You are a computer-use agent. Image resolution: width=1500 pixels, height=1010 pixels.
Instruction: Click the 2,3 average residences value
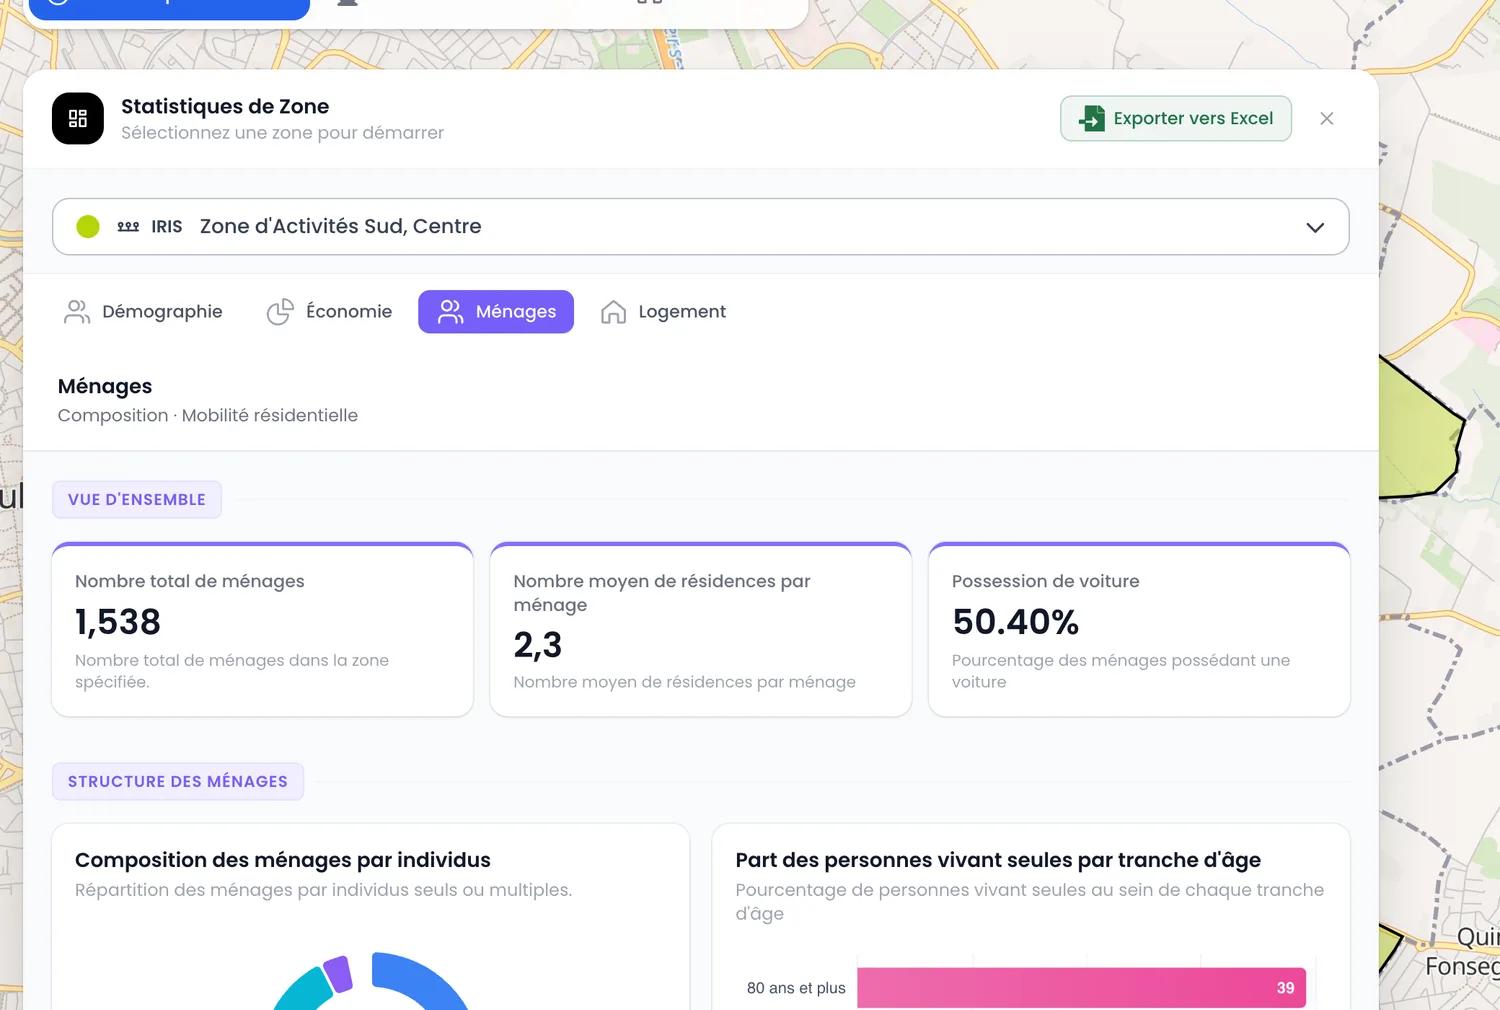(538, 645)
